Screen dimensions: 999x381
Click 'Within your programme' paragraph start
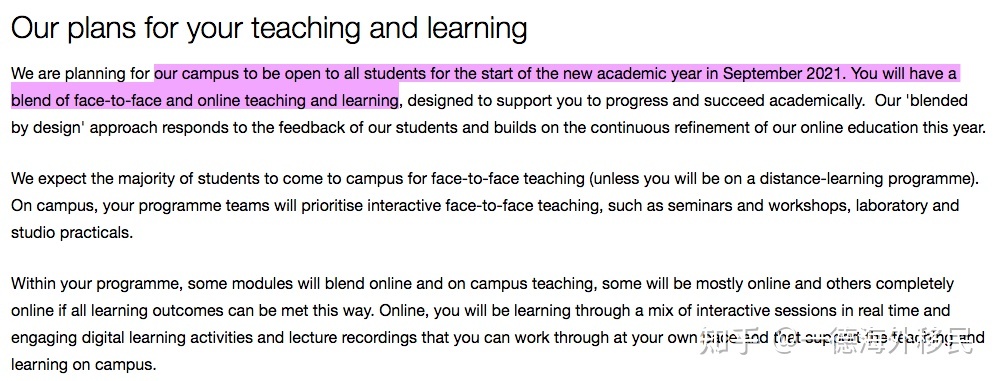pyautogui.click(x=96, y=284)
